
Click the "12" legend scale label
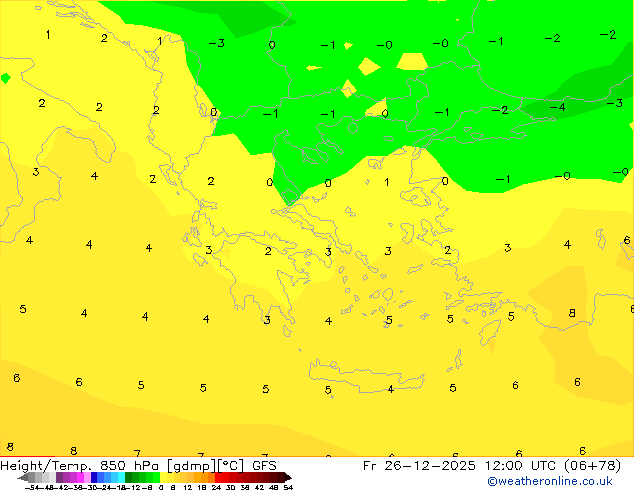[x=188, y=487]
